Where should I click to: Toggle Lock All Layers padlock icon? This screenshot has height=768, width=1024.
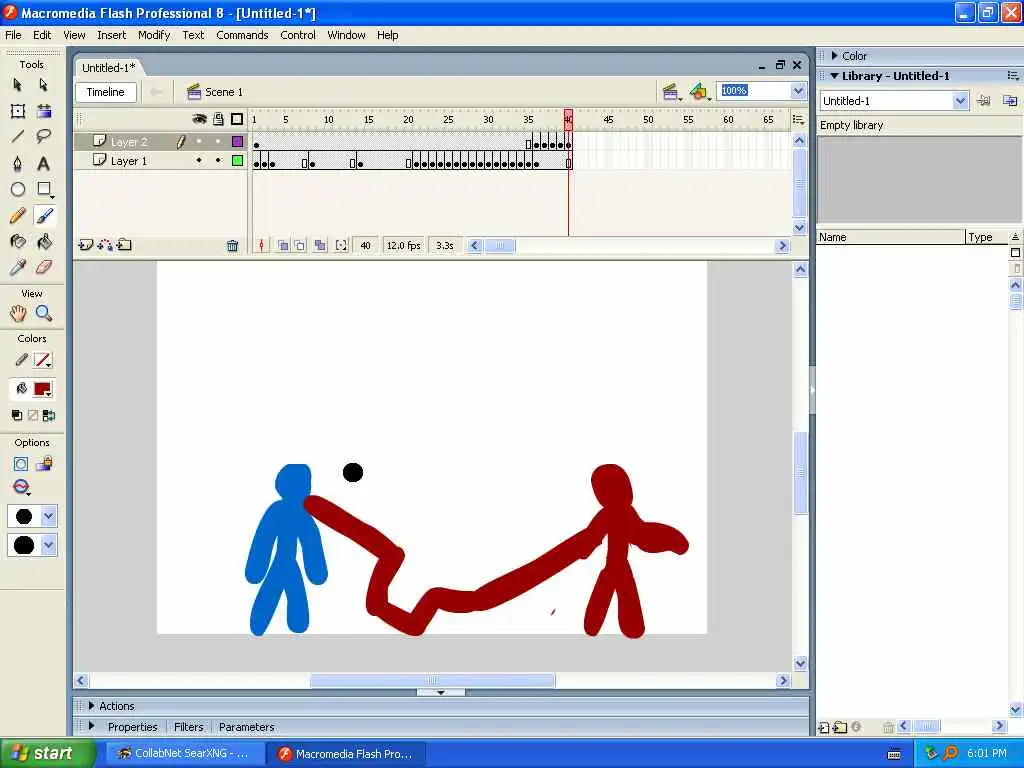pyautogui.click(x=219, y=119)
